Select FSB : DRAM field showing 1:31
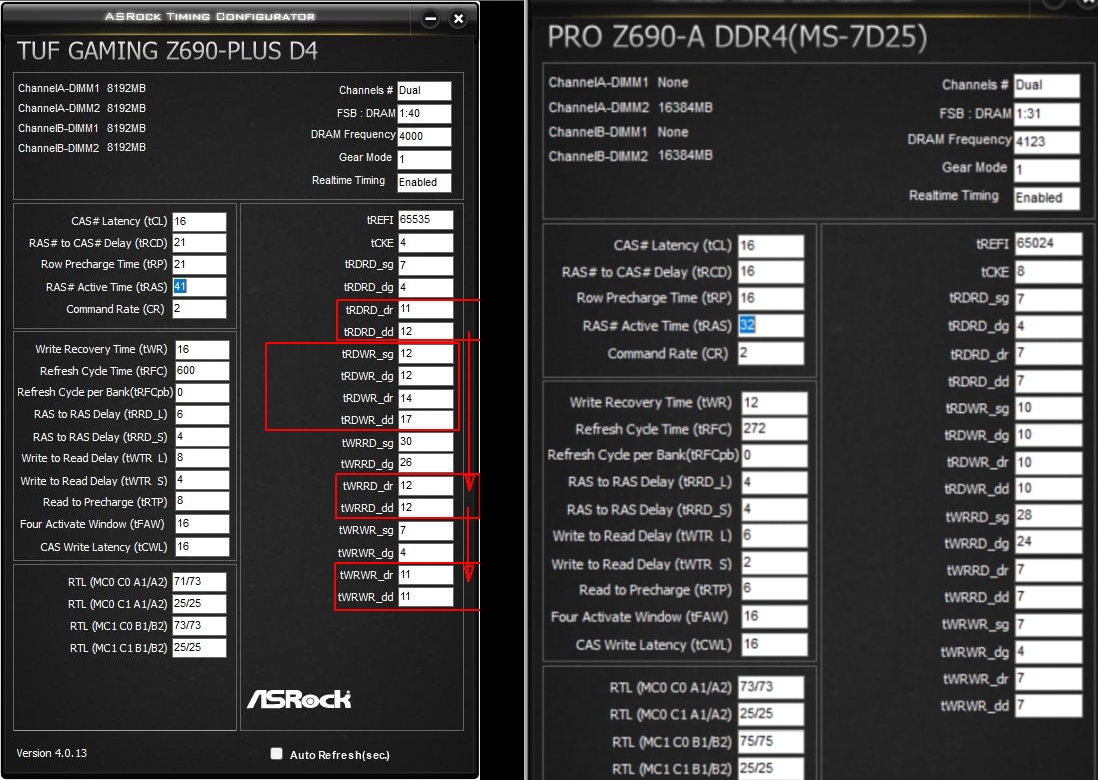 (x=1046, y=113)
